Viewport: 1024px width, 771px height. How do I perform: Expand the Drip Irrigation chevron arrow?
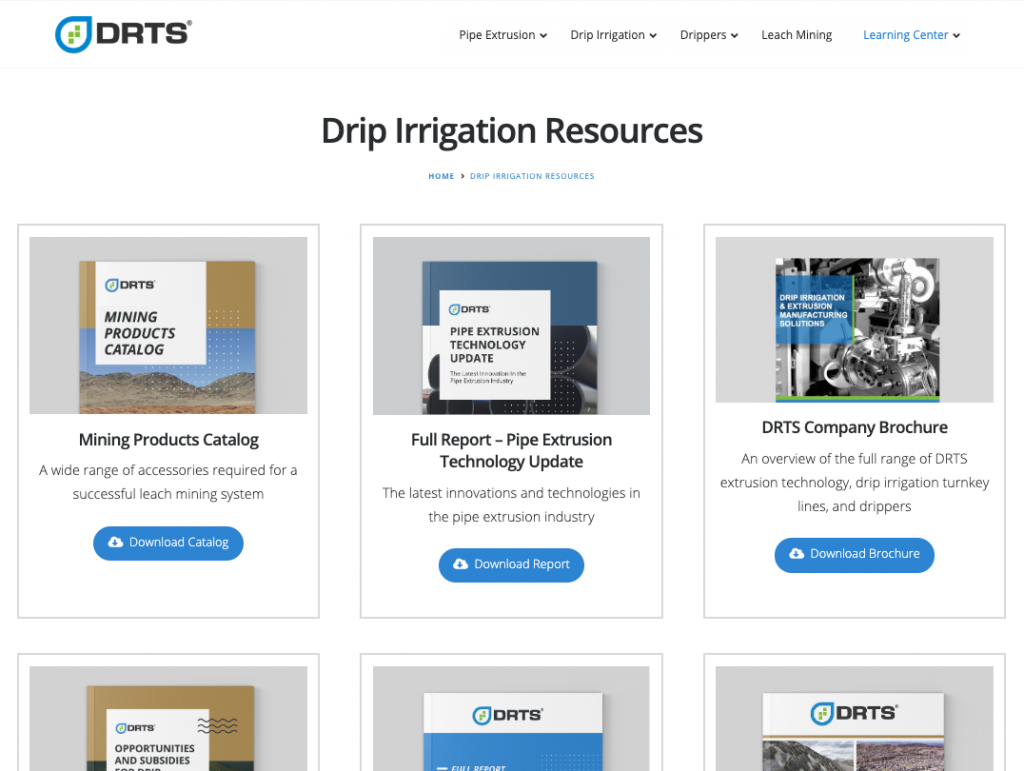(x=653, y=36)
